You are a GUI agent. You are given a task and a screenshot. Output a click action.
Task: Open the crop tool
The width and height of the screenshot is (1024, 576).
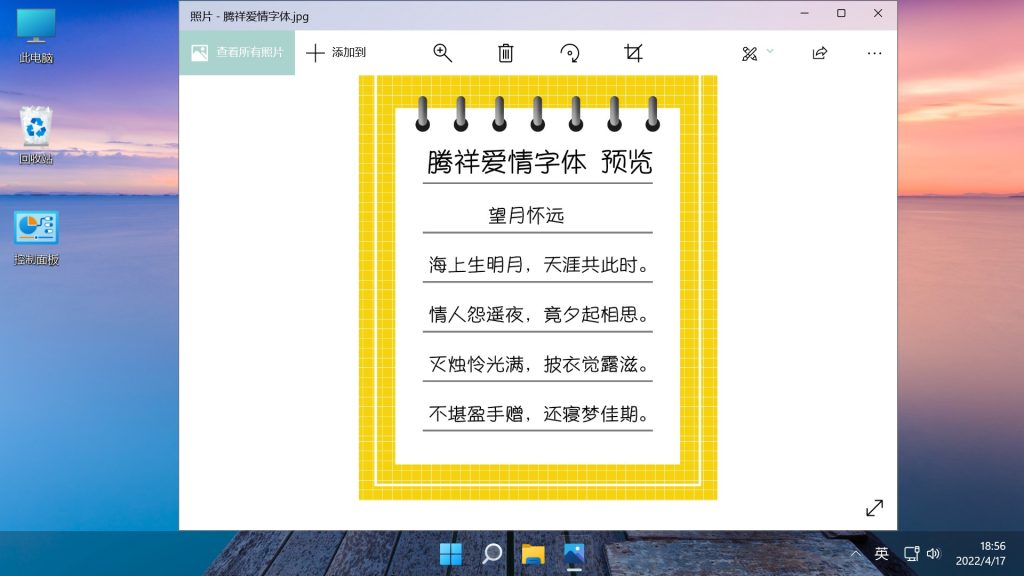tap(633, 53)
